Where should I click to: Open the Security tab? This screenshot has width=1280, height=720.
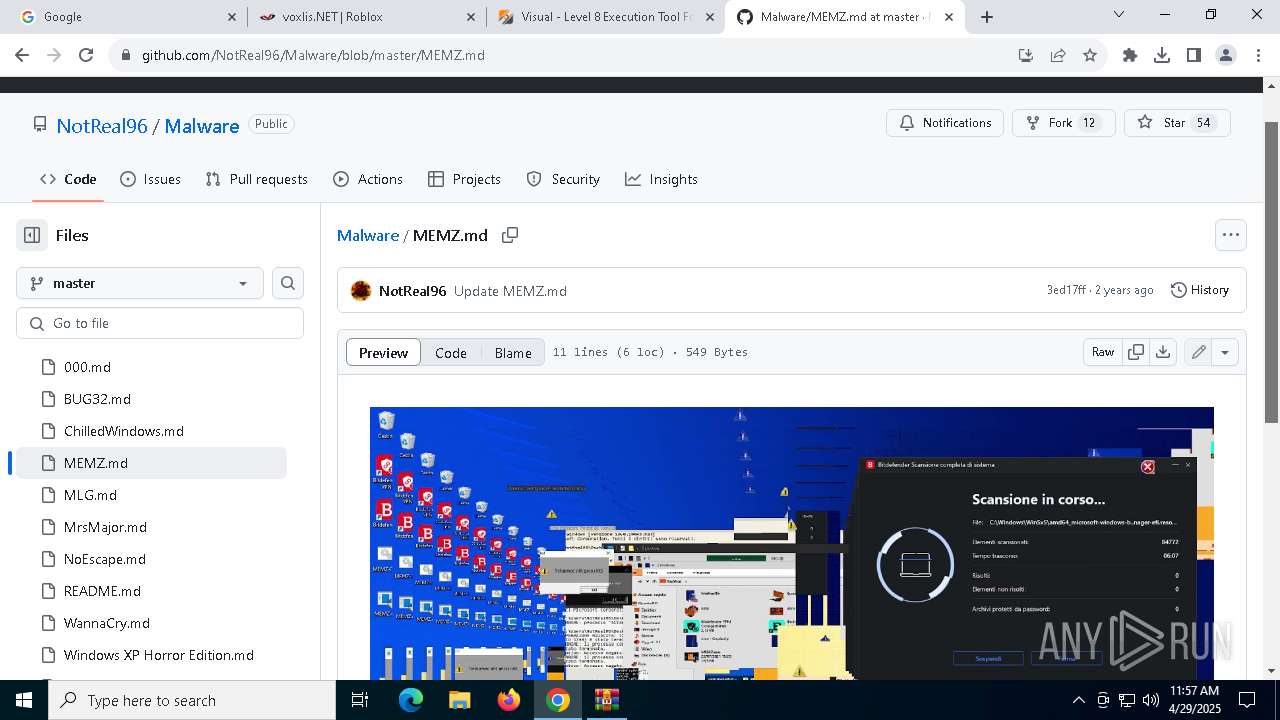click(563, 179)
